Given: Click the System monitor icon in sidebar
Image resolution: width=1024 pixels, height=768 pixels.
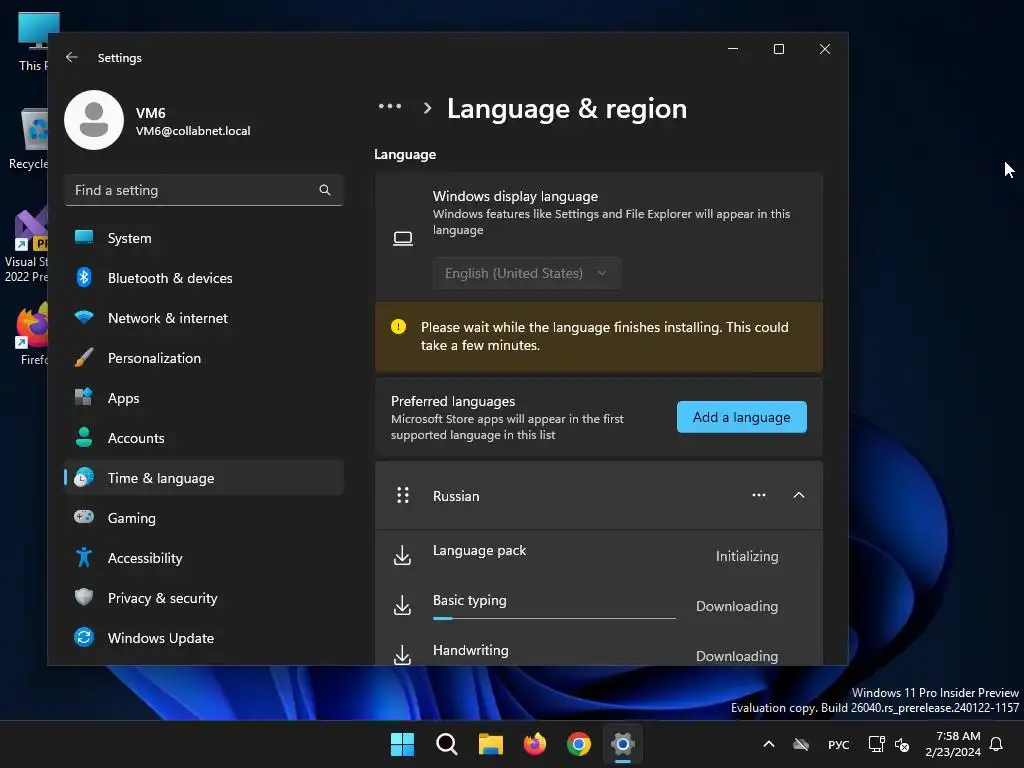Looking at the screenshot, I should pyautogui.click(x=84, y=238).
